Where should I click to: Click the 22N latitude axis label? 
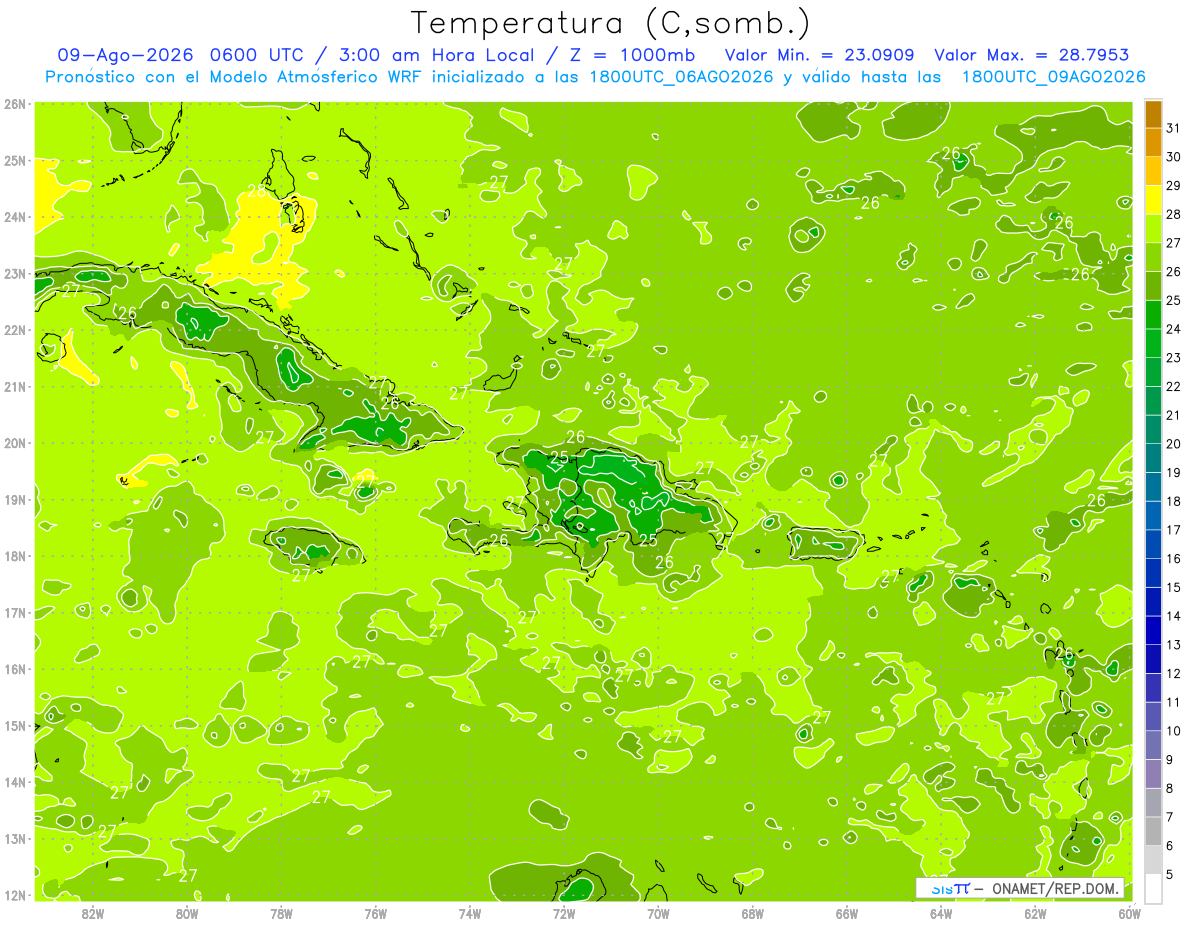[x=15, y=330]
